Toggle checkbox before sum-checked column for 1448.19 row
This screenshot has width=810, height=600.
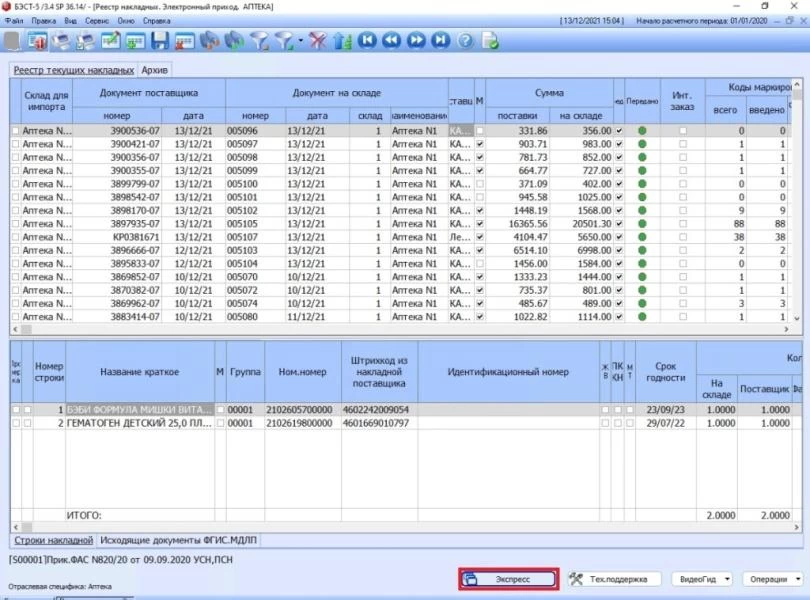pyautogui.click(x=619, y=211)
